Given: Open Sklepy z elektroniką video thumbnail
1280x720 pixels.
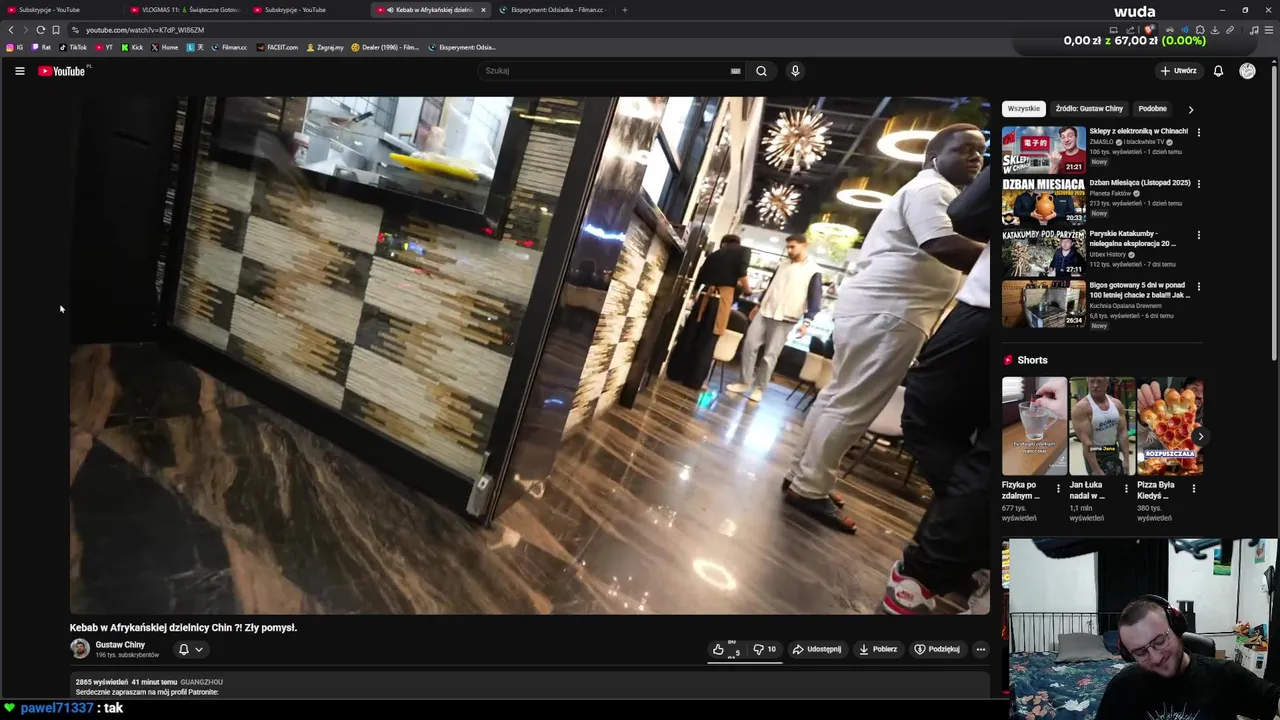Looking at the screenshot, I should 1044,150.
